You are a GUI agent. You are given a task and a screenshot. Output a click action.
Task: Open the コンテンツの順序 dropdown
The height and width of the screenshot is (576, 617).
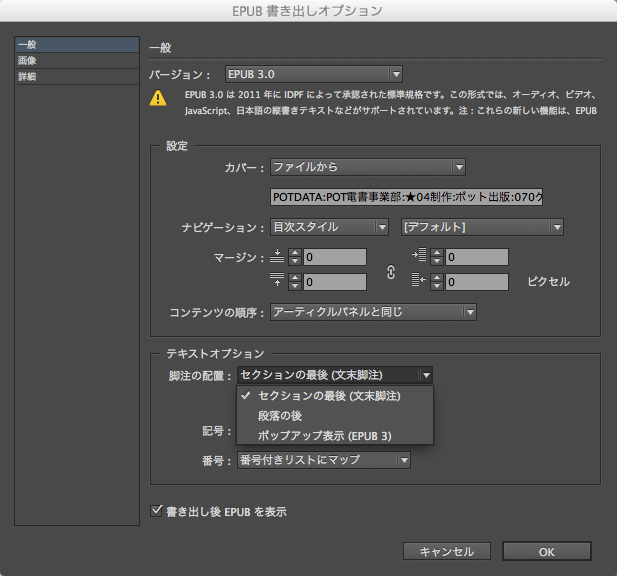coord(373,312)
